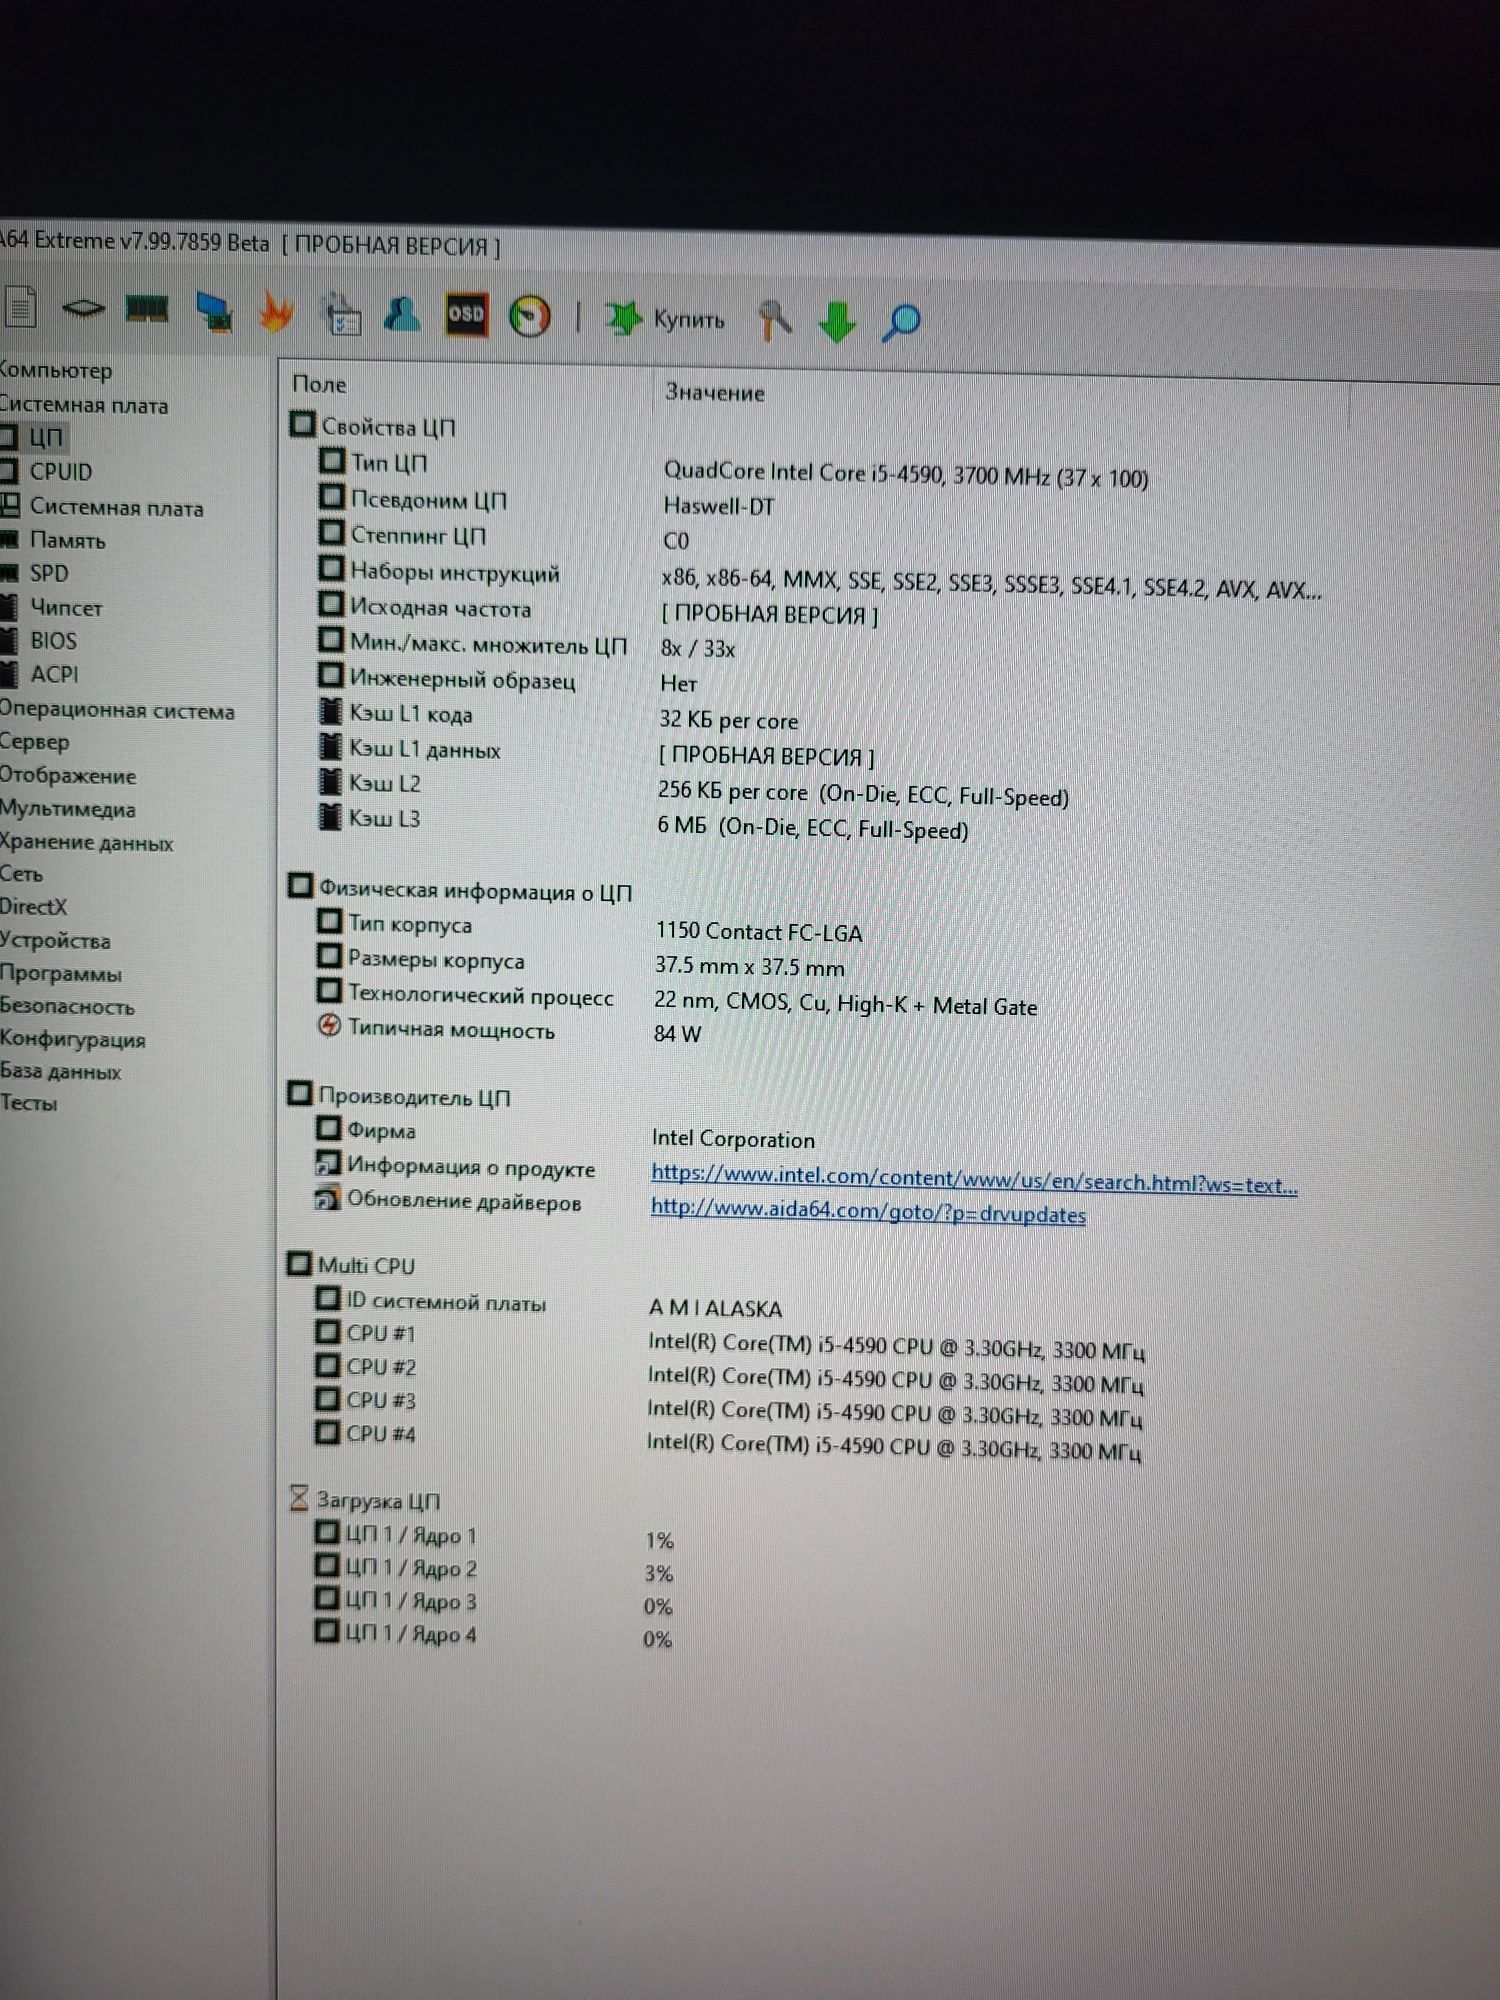Click the Multi CPU group icon
This screenshot has height=2000, width=1500.
pos(298,1263)
